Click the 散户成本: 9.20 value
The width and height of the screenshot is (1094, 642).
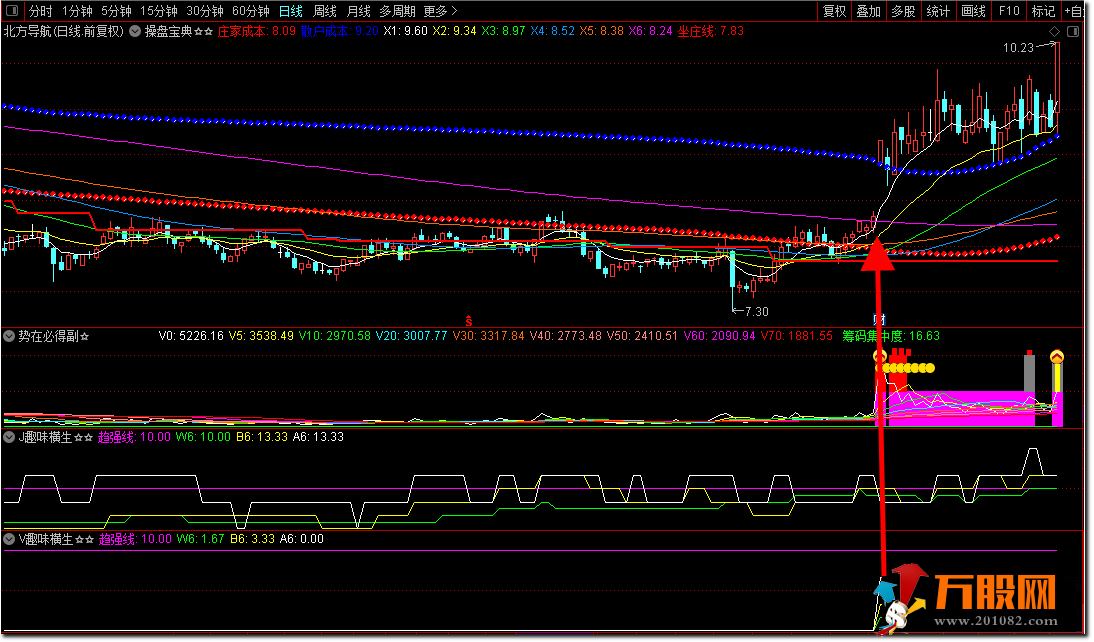tap(340, 31)
